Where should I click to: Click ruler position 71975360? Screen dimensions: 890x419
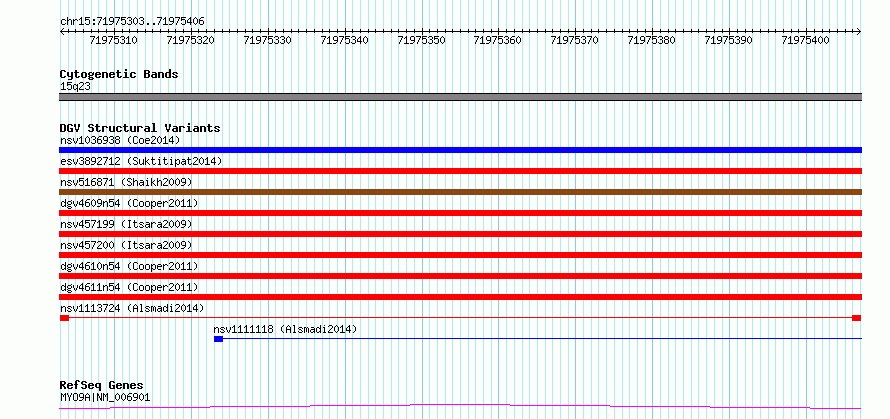tap(498, 40)
